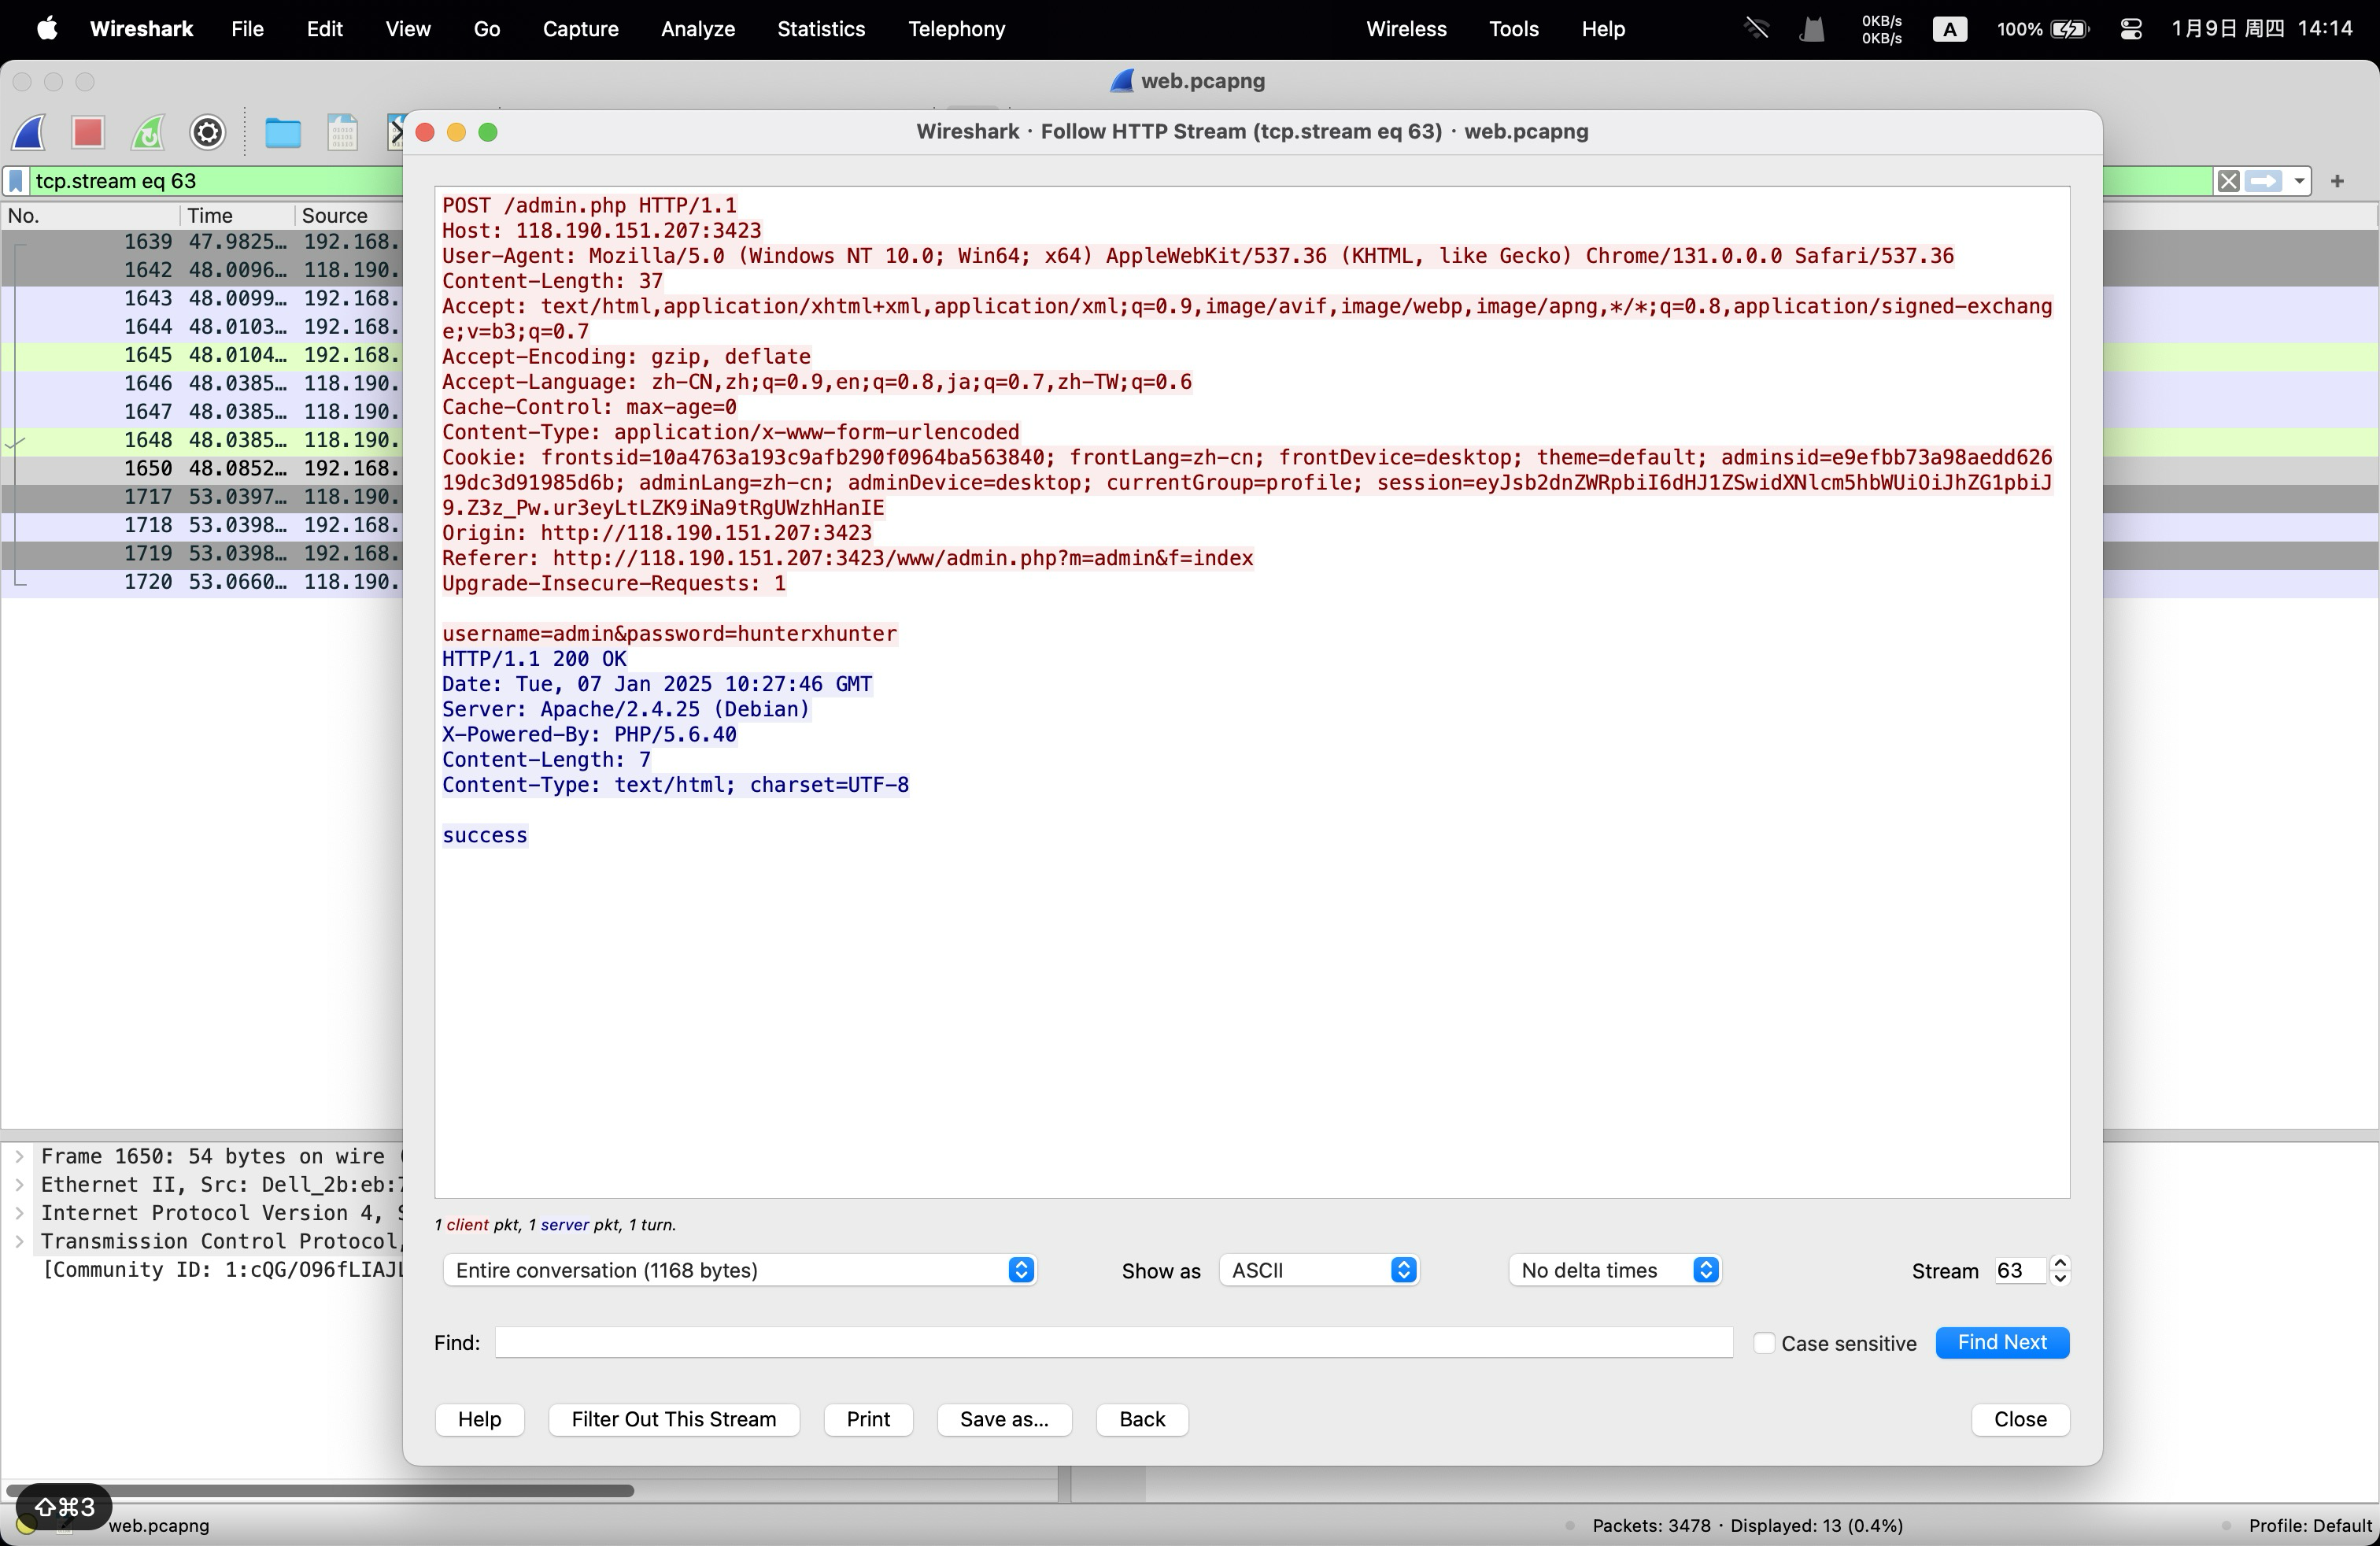
Task: Apply display filter arrow icon
Action: click(x=2263, y=181)
